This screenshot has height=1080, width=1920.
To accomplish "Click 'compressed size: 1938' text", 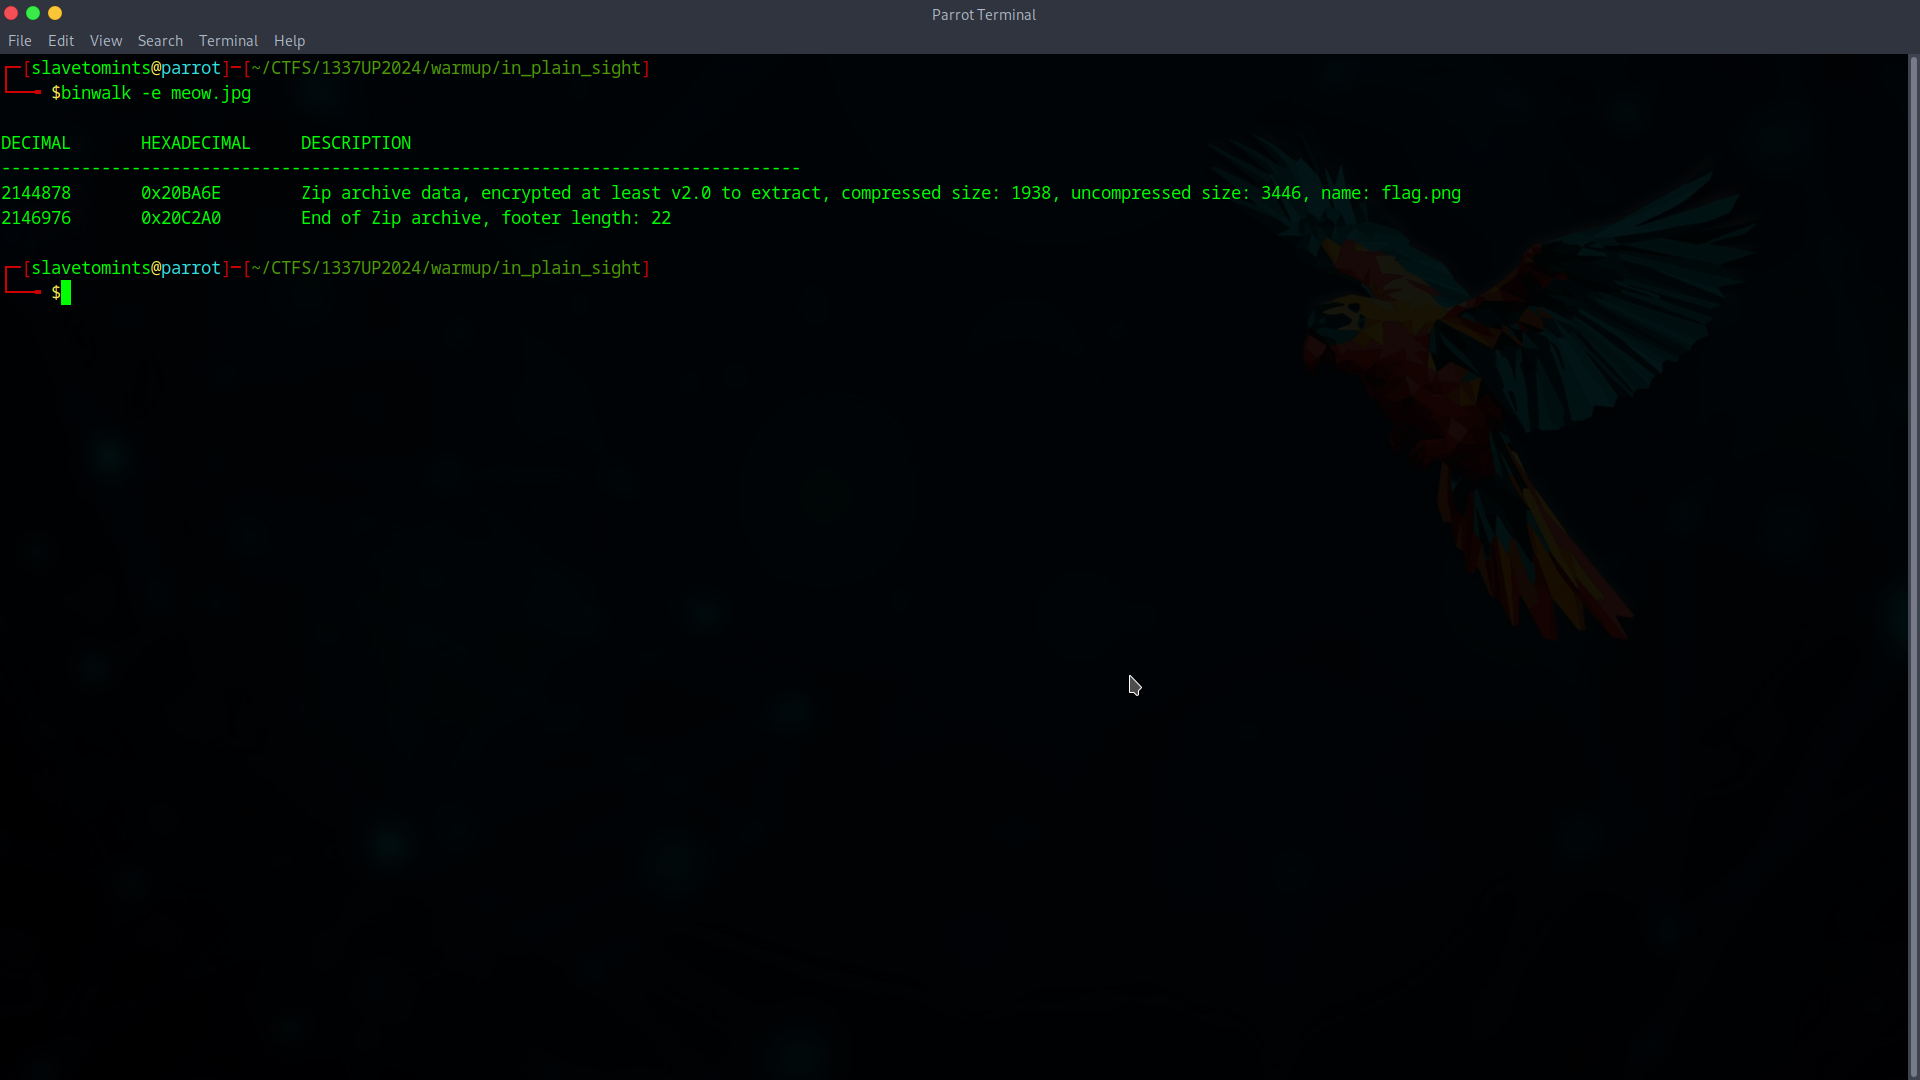I will coord(946,193).
